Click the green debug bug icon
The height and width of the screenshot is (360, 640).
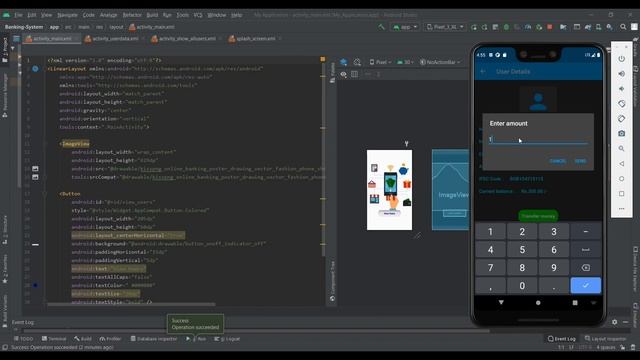coord(506,27)
